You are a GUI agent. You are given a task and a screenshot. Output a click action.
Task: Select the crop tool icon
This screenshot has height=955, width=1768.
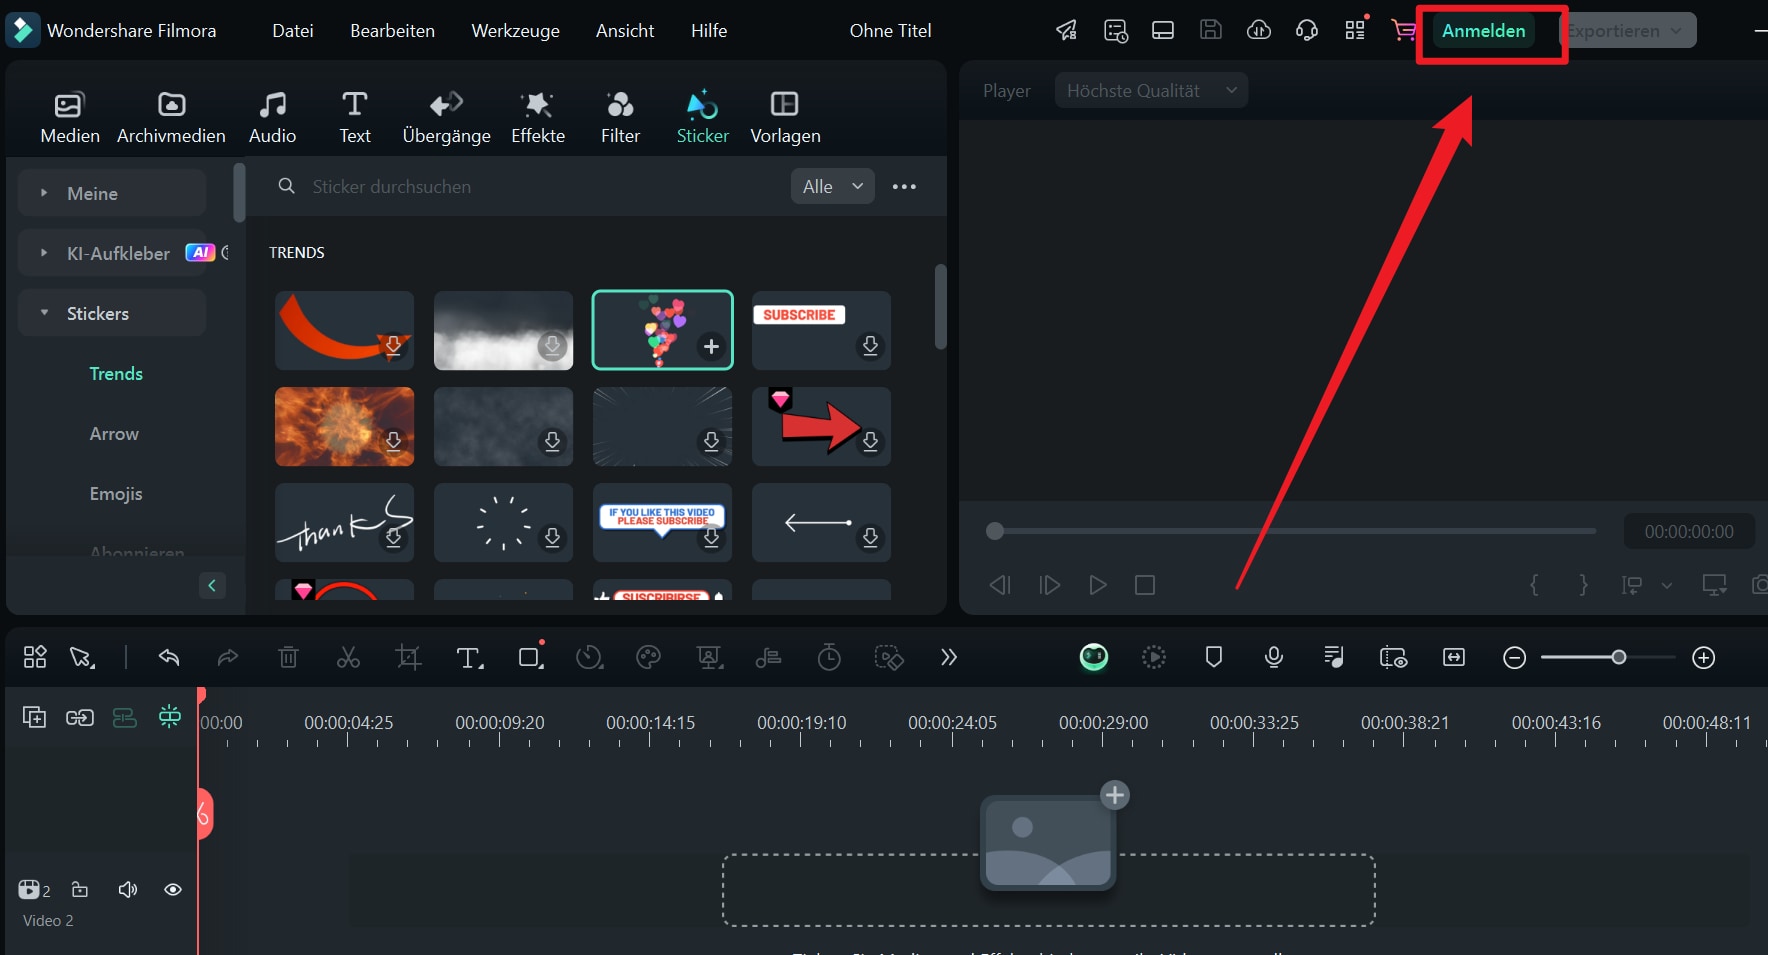point(408,657)
